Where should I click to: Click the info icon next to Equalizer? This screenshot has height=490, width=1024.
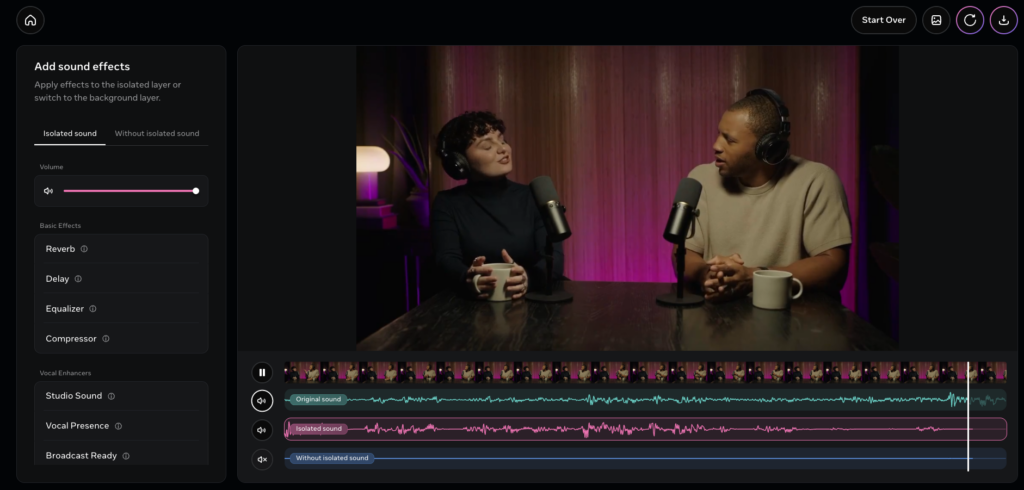coord(93,309)
